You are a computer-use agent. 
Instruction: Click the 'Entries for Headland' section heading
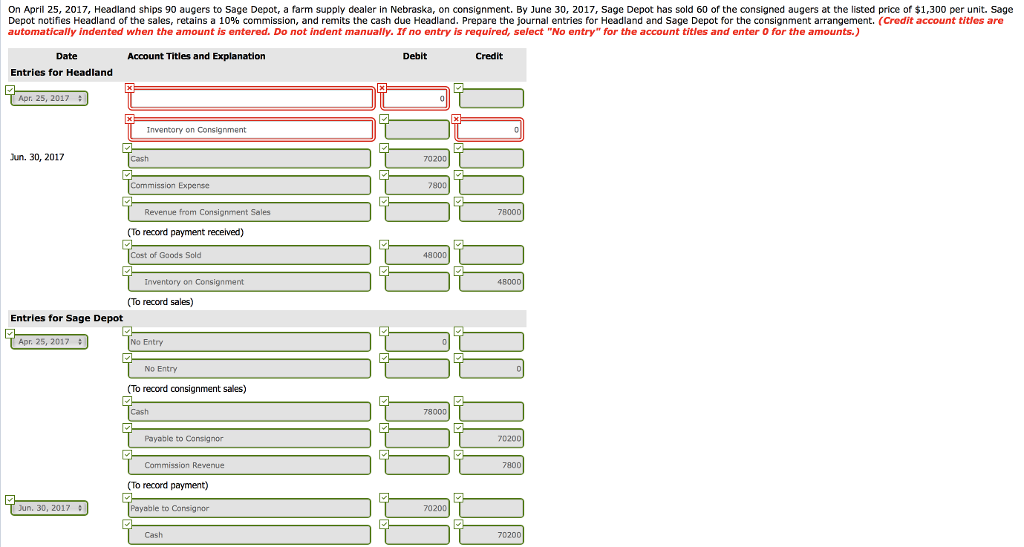[61, 72]
